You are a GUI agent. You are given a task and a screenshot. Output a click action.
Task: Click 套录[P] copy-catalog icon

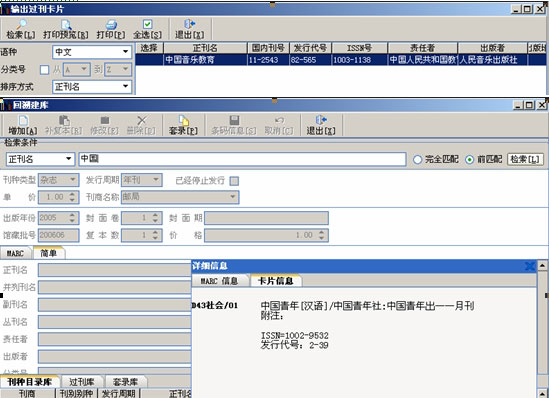(x=183, y=125)
